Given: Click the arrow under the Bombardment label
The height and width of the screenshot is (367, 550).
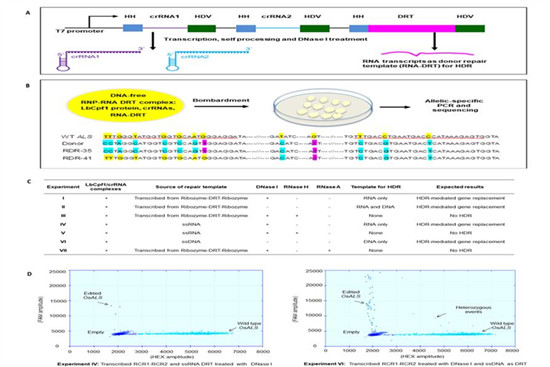Looking at the screenshot, I should 221,107.
